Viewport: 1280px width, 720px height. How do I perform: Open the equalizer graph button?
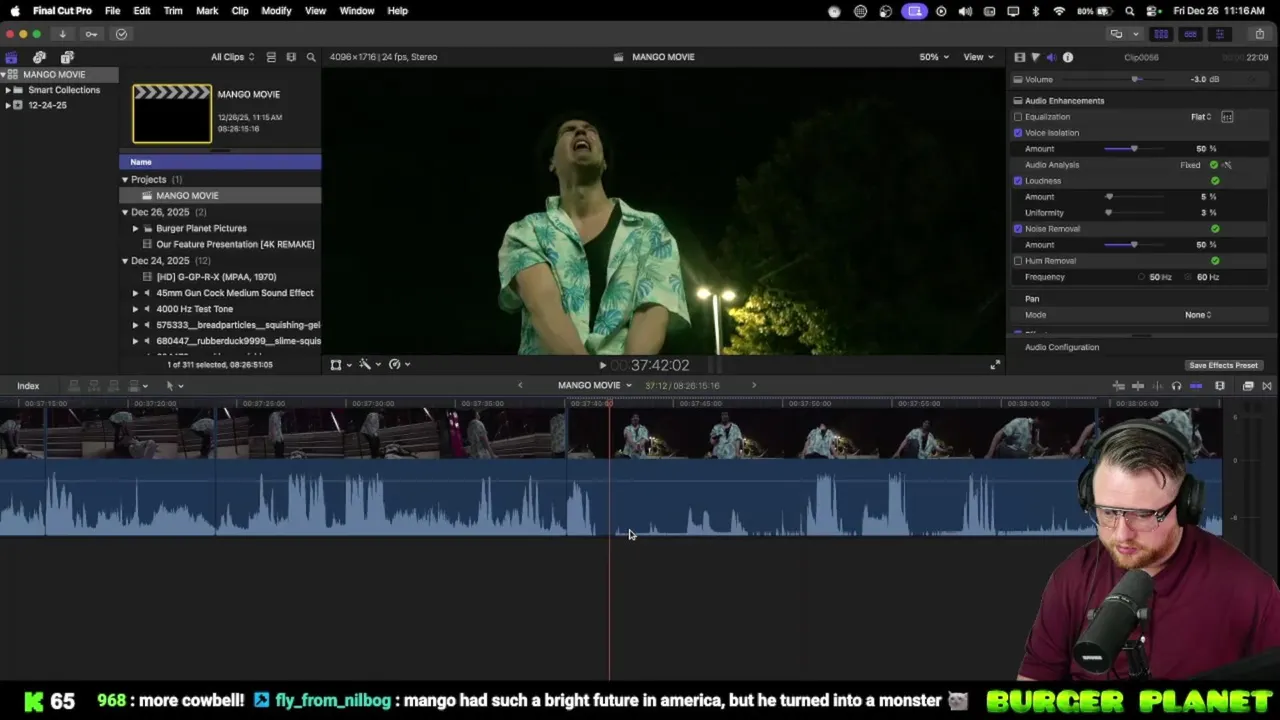1227,117
